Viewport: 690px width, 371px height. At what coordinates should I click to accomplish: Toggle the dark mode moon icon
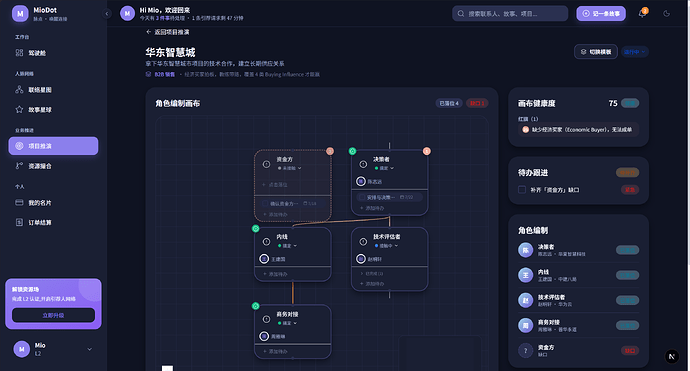click(x=667, y=14)
